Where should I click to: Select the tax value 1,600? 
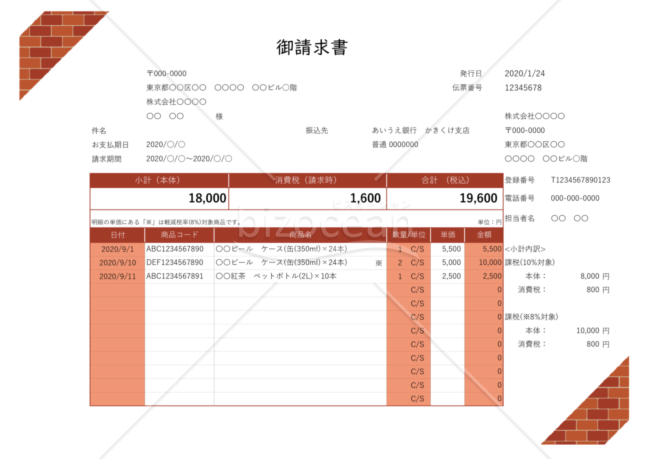[x=365, y=198]
